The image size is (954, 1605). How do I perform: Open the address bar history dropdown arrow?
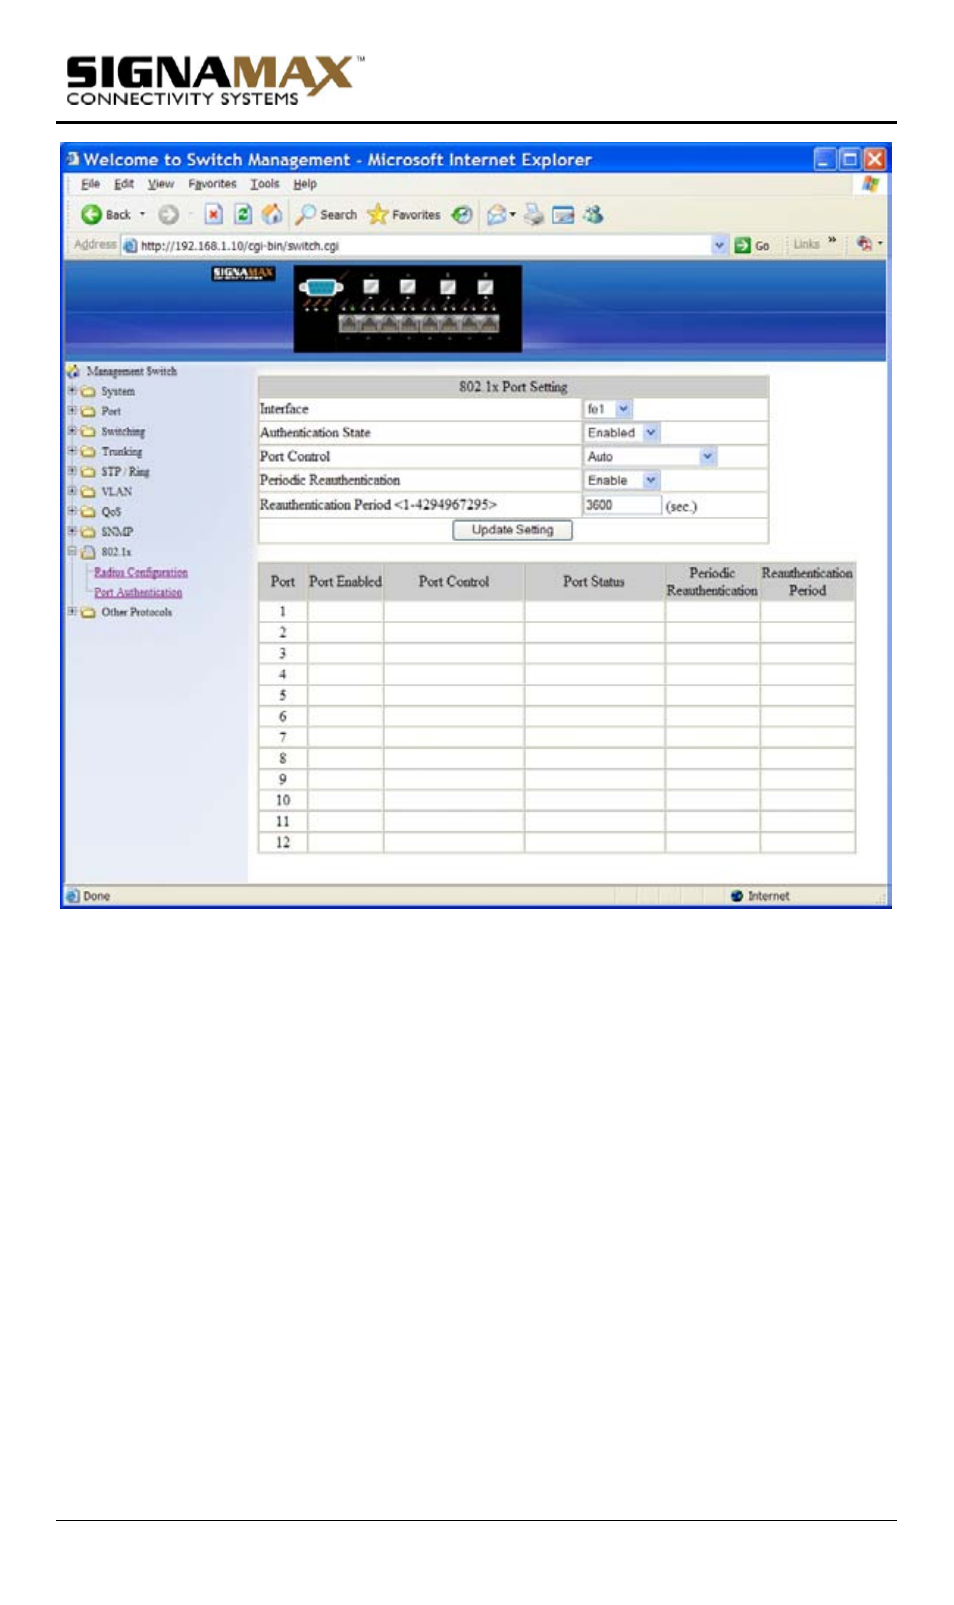[719, 245]
